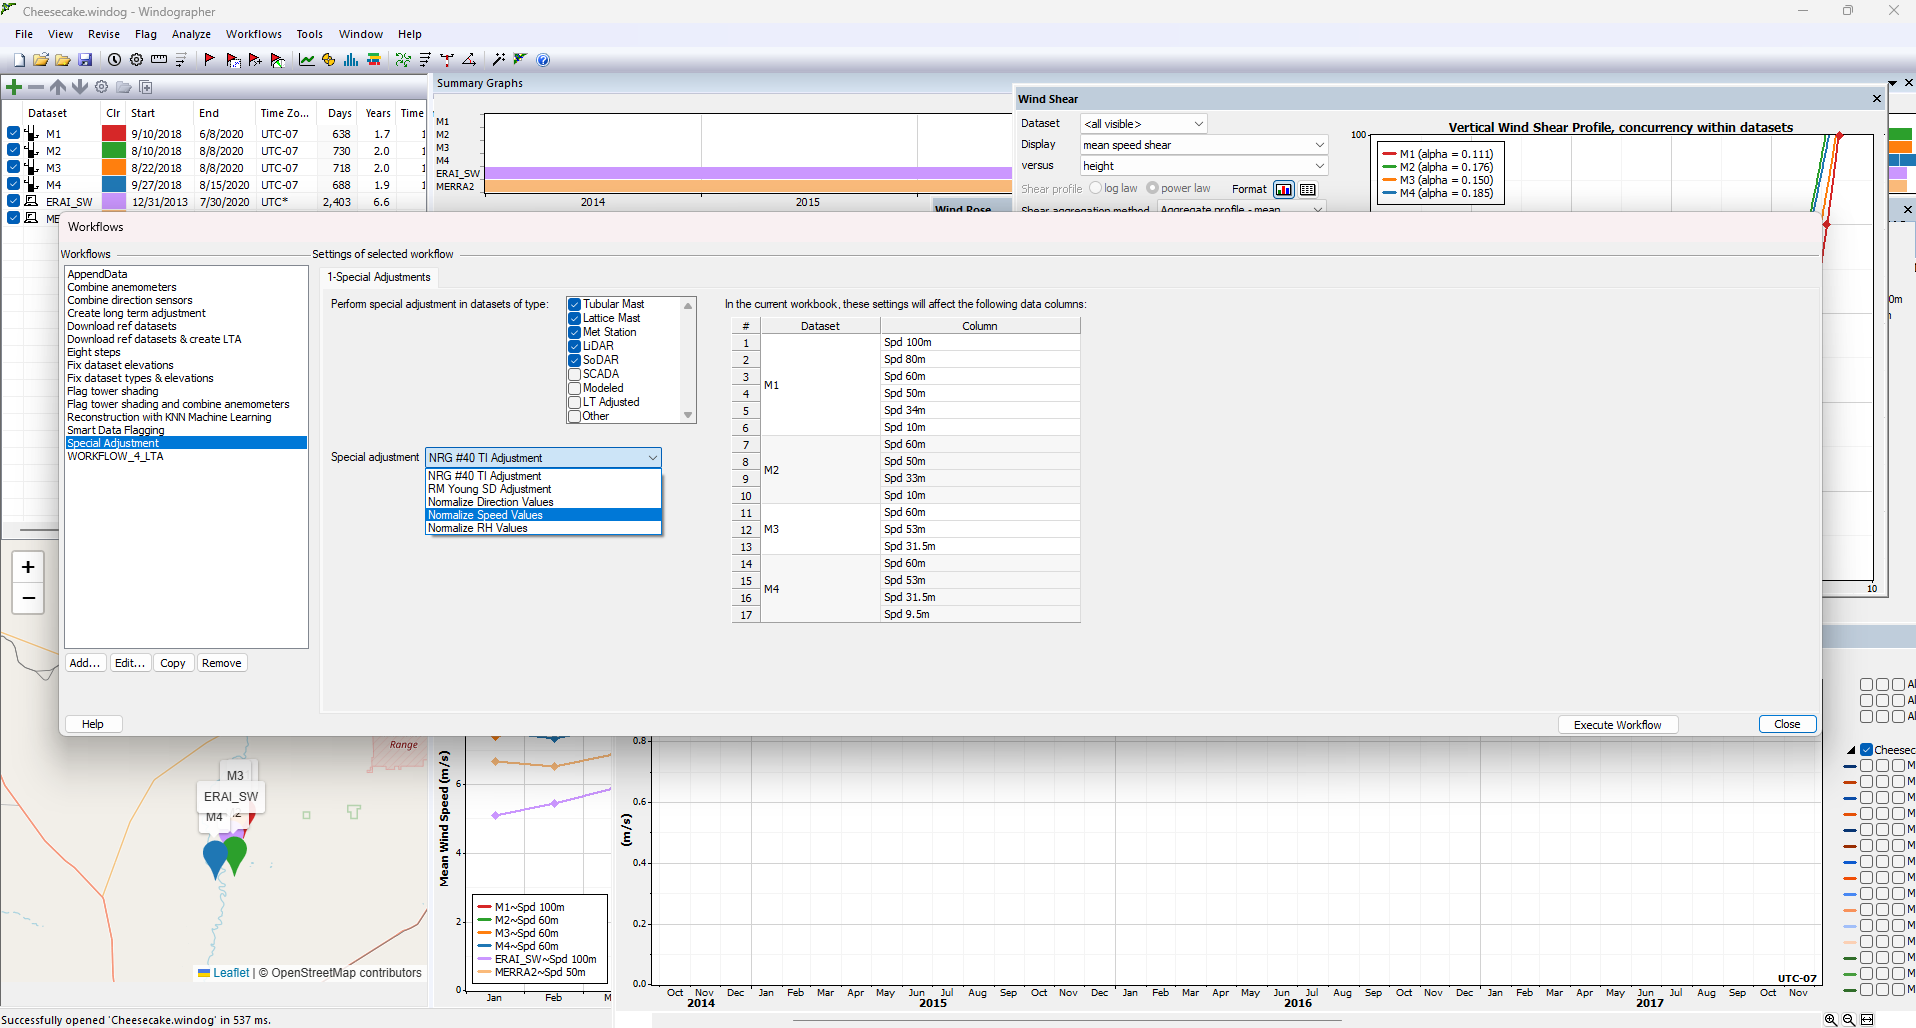The width and height of the screenshot is (1916, 1028).
Task: Click the dataset settings gear icon
Action: point(102,87)
